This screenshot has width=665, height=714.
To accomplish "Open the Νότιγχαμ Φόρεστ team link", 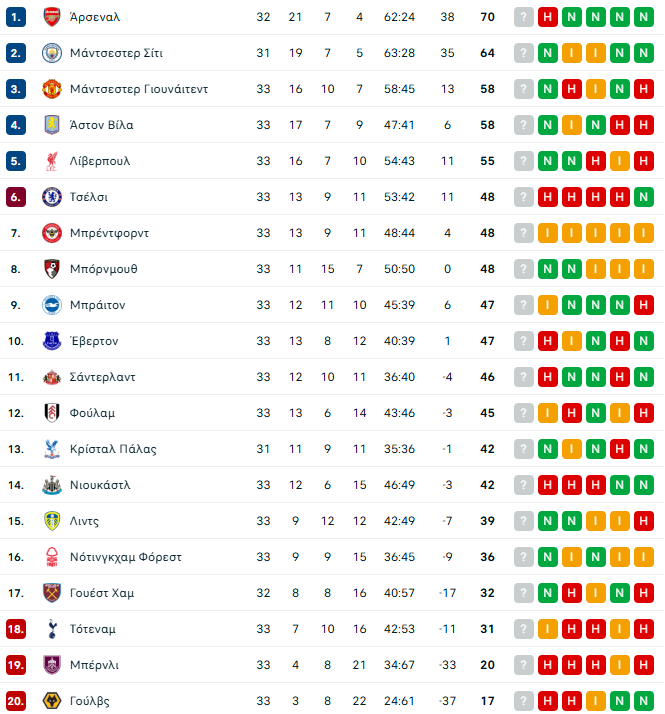I will pos(126,557).
